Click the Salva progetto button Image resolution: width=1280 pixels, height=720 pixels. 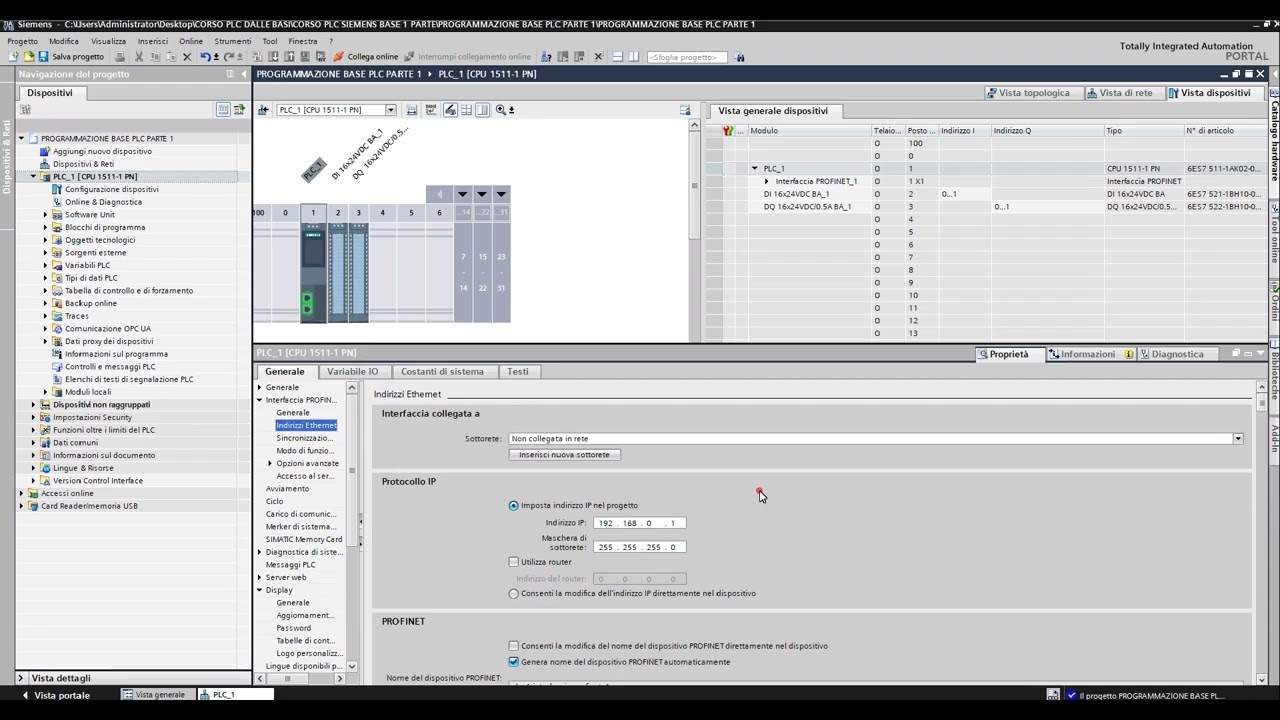click(x=72, y=57)
